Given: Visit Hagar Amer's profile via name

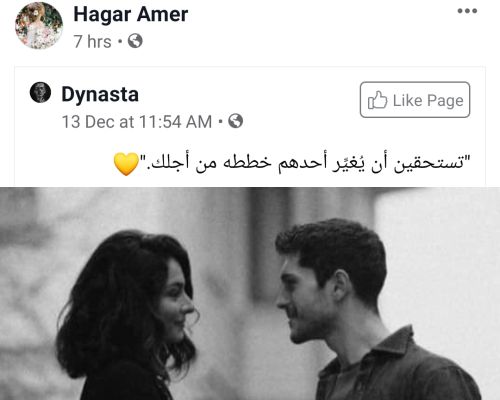Looking at the screenshot, I should pyautogui.click(x=131, y=14).
